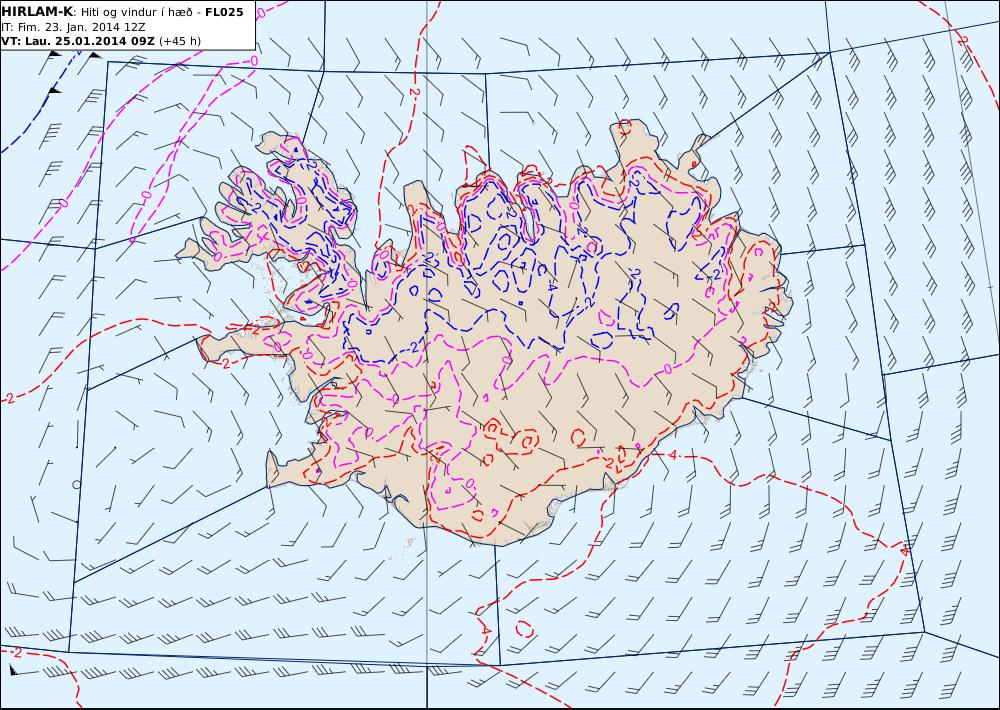Image resolution: width=1000 pixels, height=710 pixels.
Task: Click the 'IT: Fim. 23. Jan. 2014 12Z' line
Action: click(x=73, y=27)
